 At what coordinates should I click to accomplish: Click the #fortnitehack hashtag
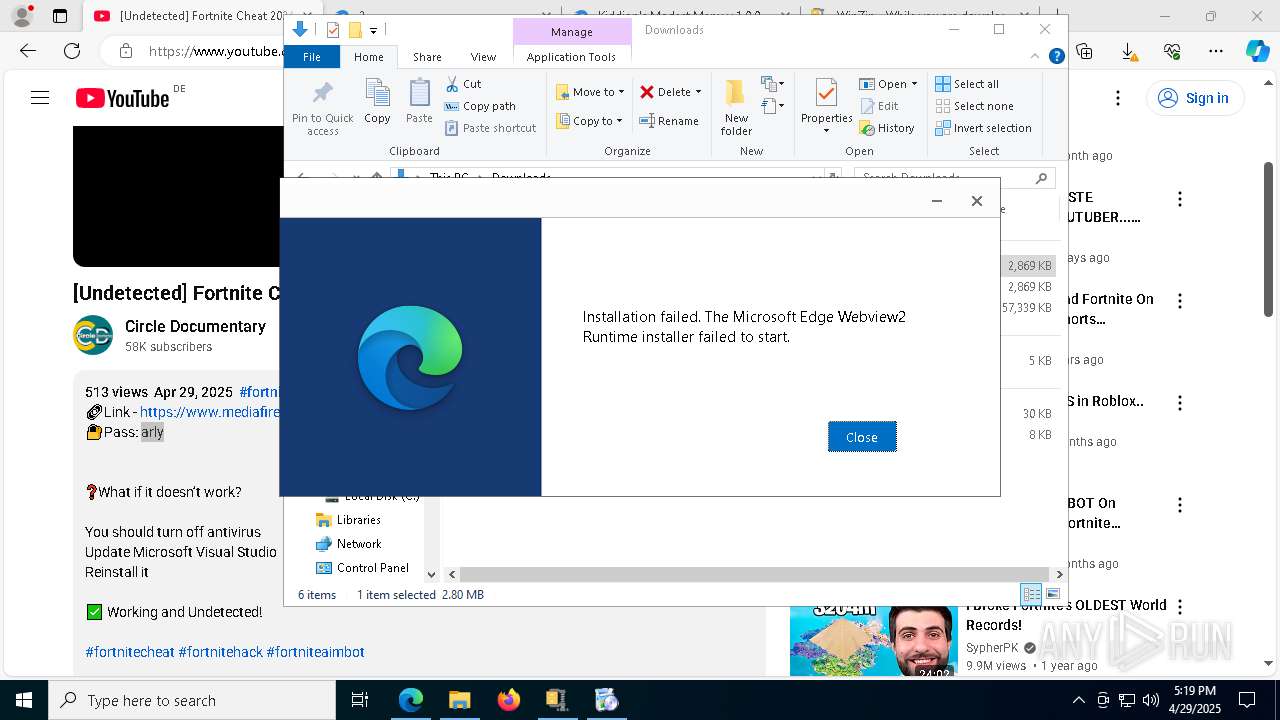click(220, 652)
